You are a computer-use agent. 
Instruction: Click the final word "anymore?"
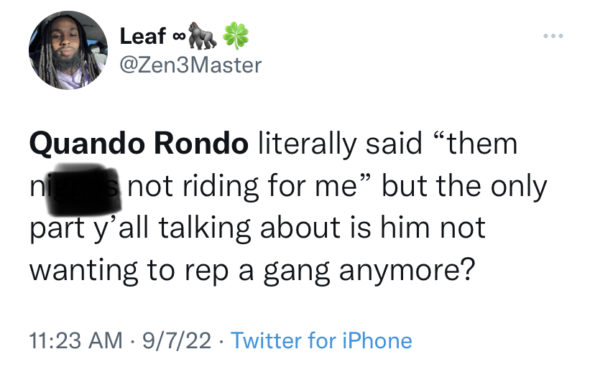407,272
